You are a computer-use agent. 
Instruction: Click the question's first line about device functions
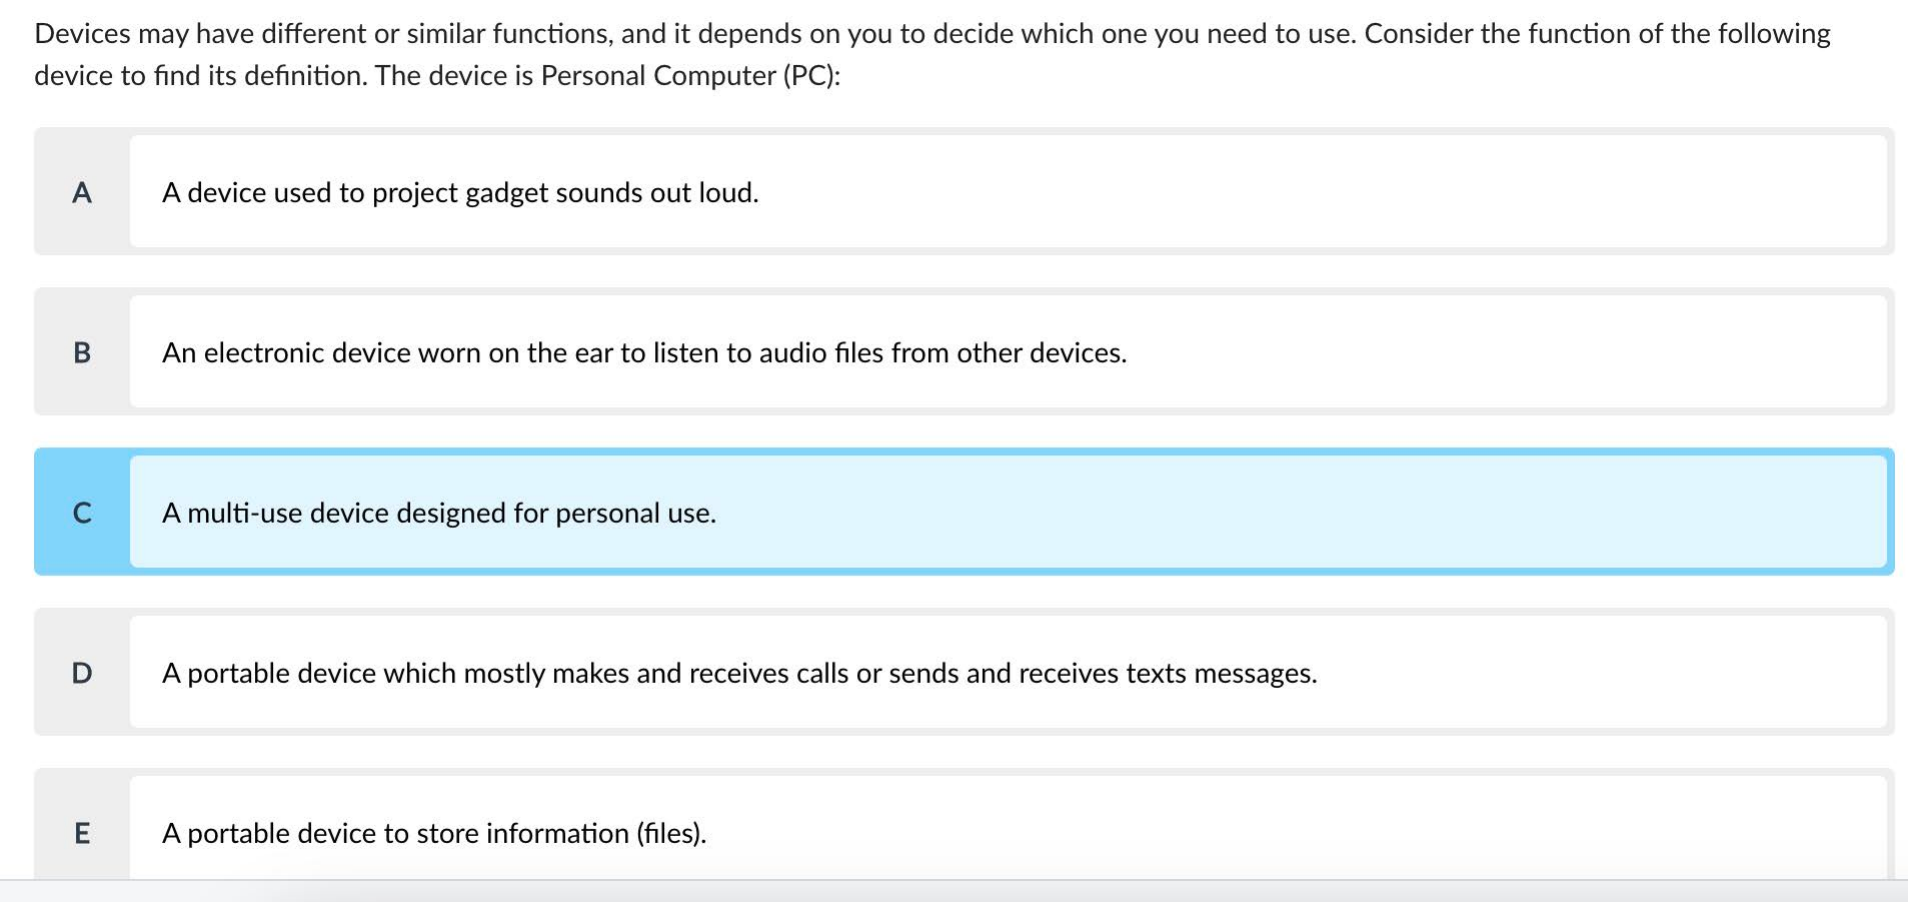click(932, 34)
